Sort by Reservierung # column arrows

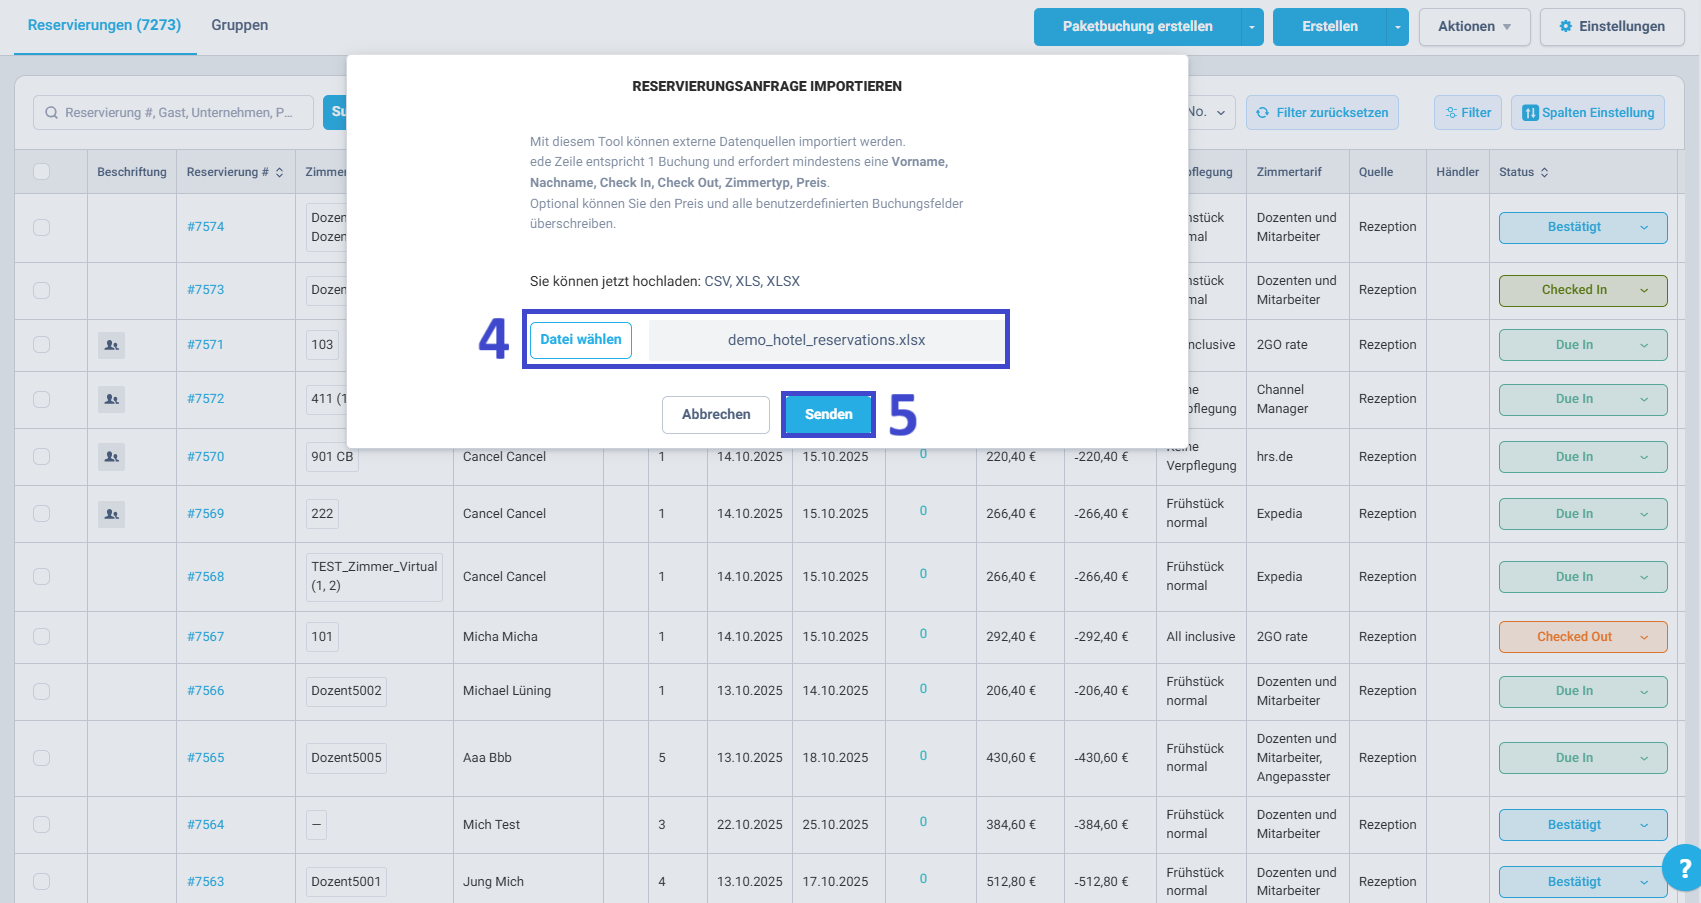[x=280, y=172]
